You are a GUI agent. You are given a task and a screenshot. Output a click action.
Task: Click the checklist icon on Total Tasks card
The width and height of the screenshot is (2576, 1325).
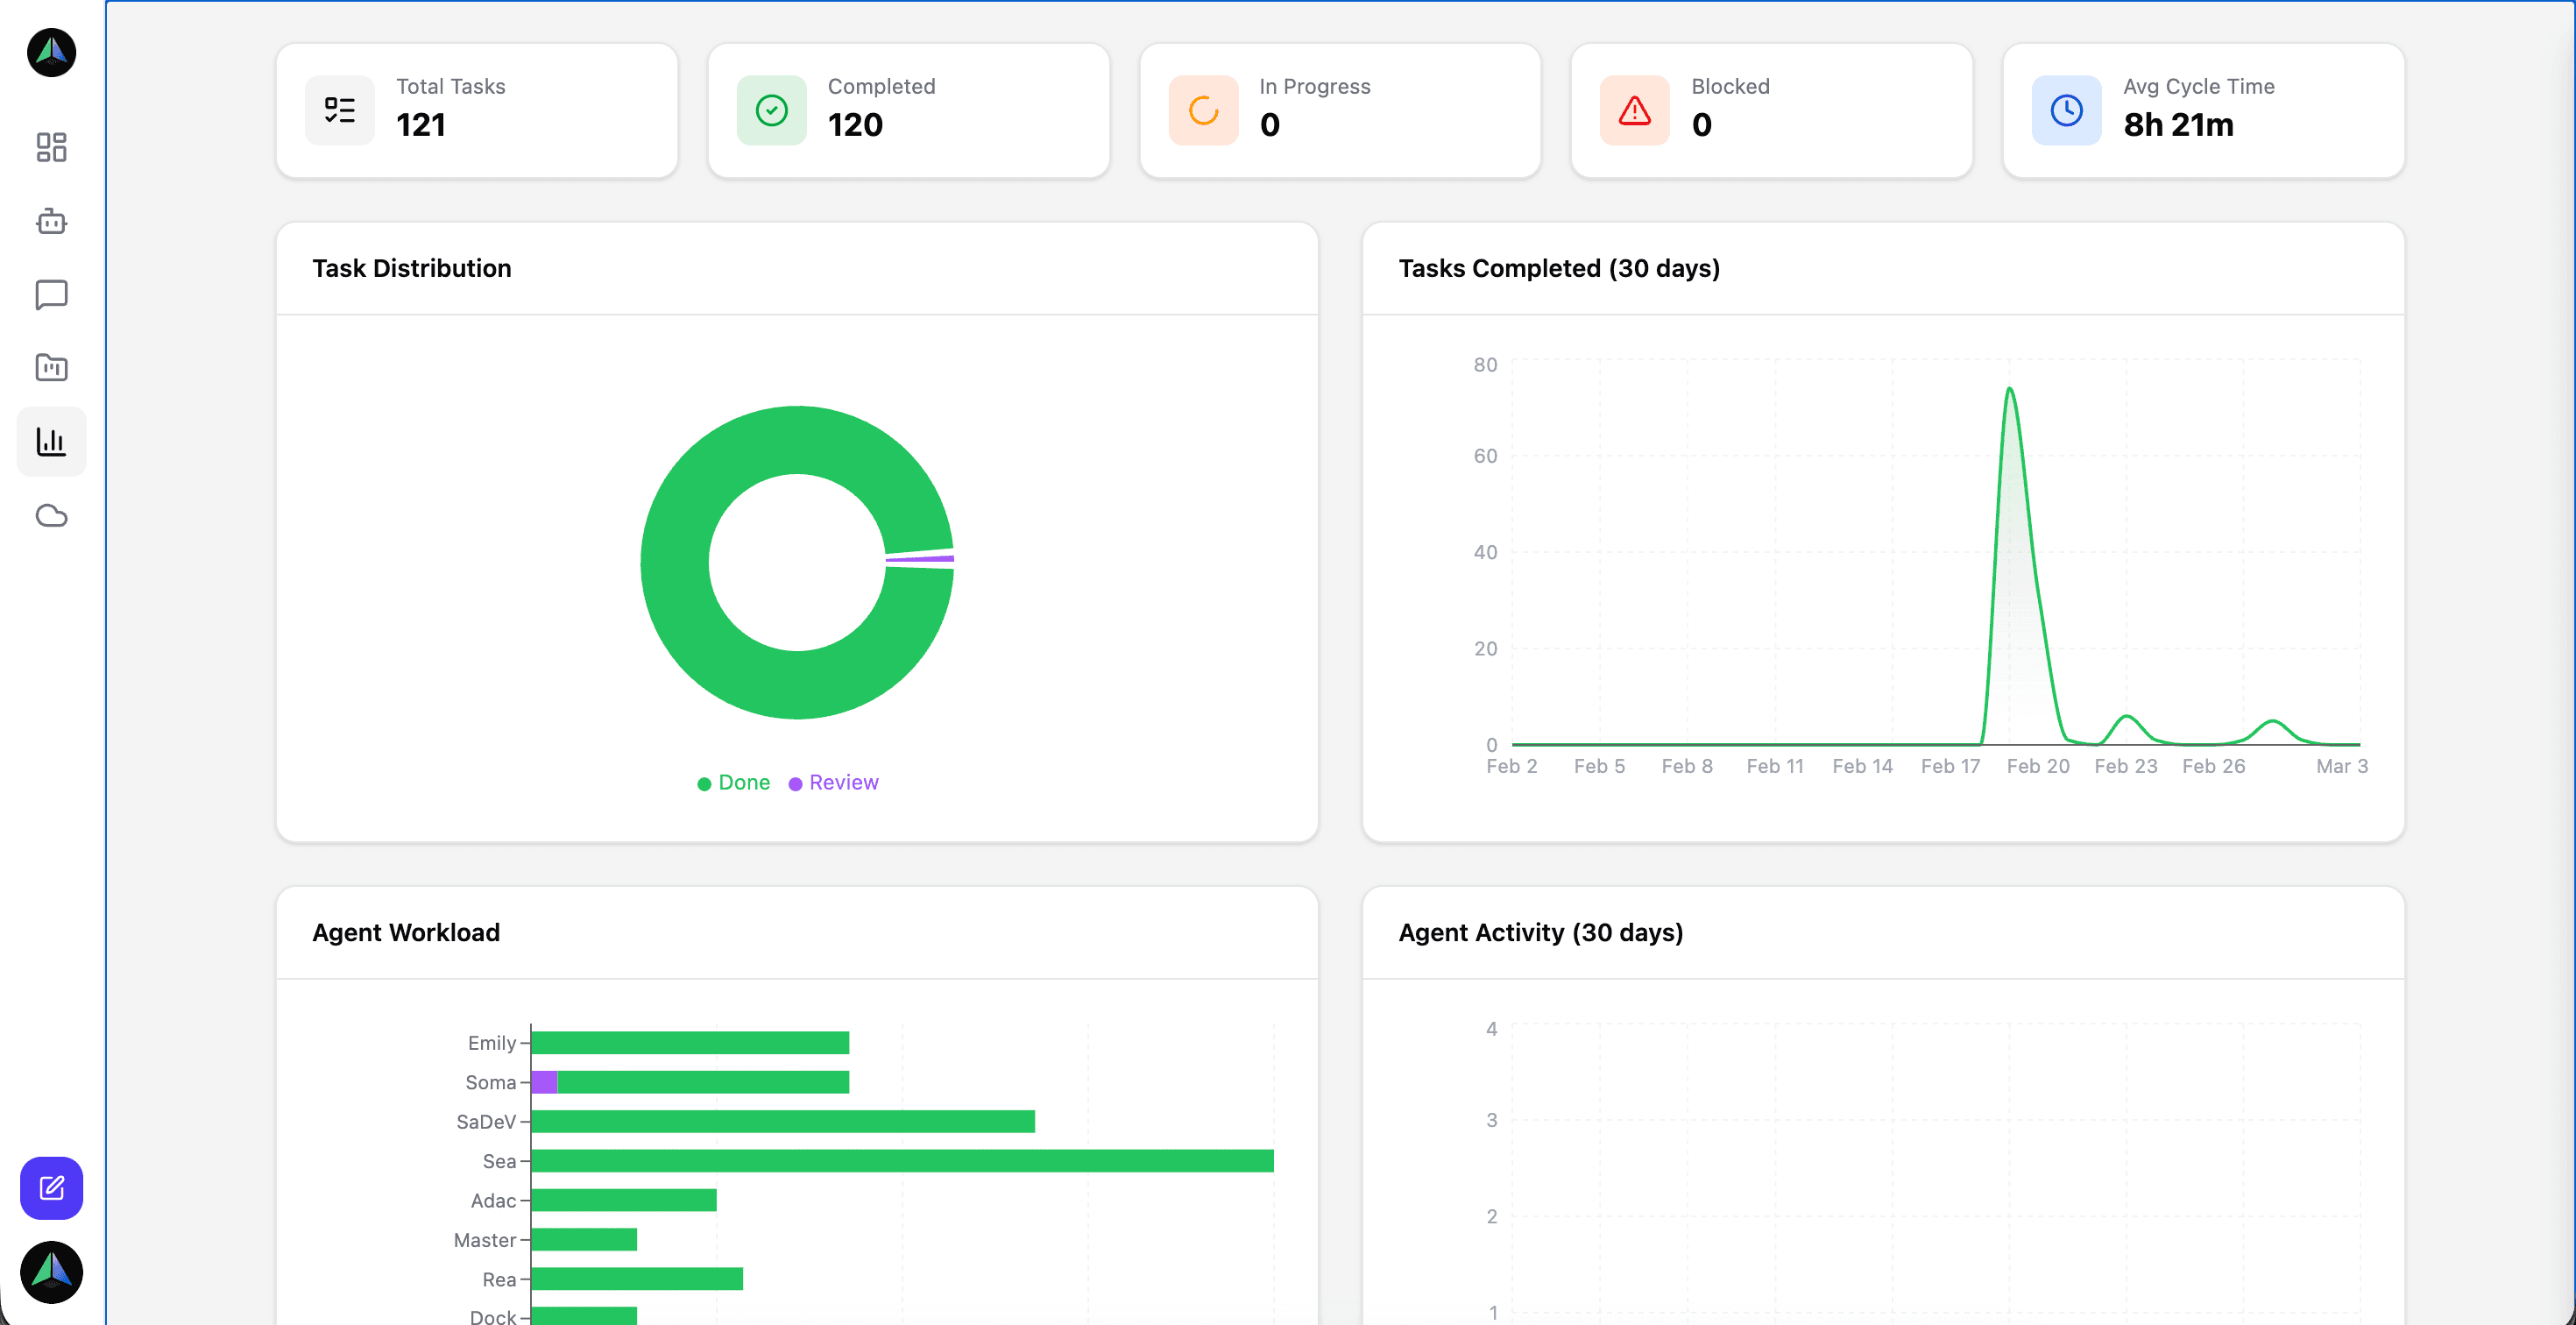[x=339, y=110]
